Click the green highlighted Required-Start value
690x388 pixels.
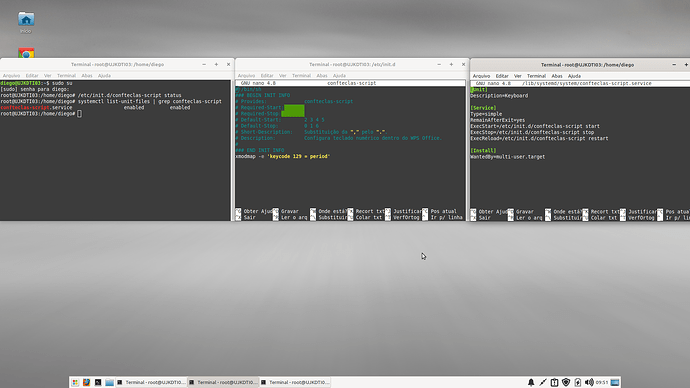pyautogui.click(x=294, y=107)
